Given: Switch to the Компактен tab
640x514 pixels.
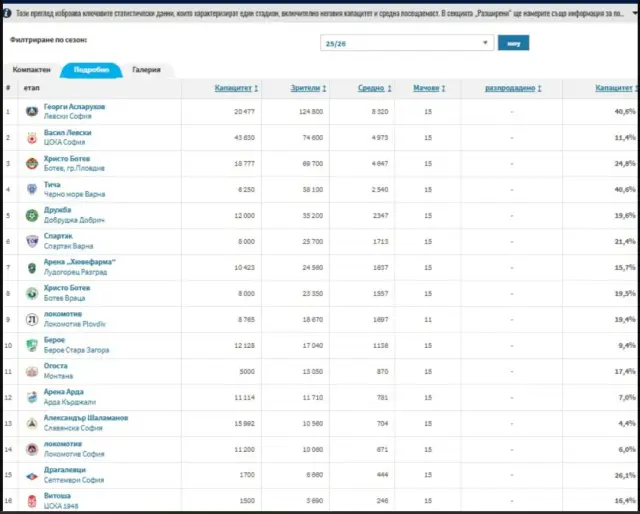Looking at the screenshot, I should (31, 70).
